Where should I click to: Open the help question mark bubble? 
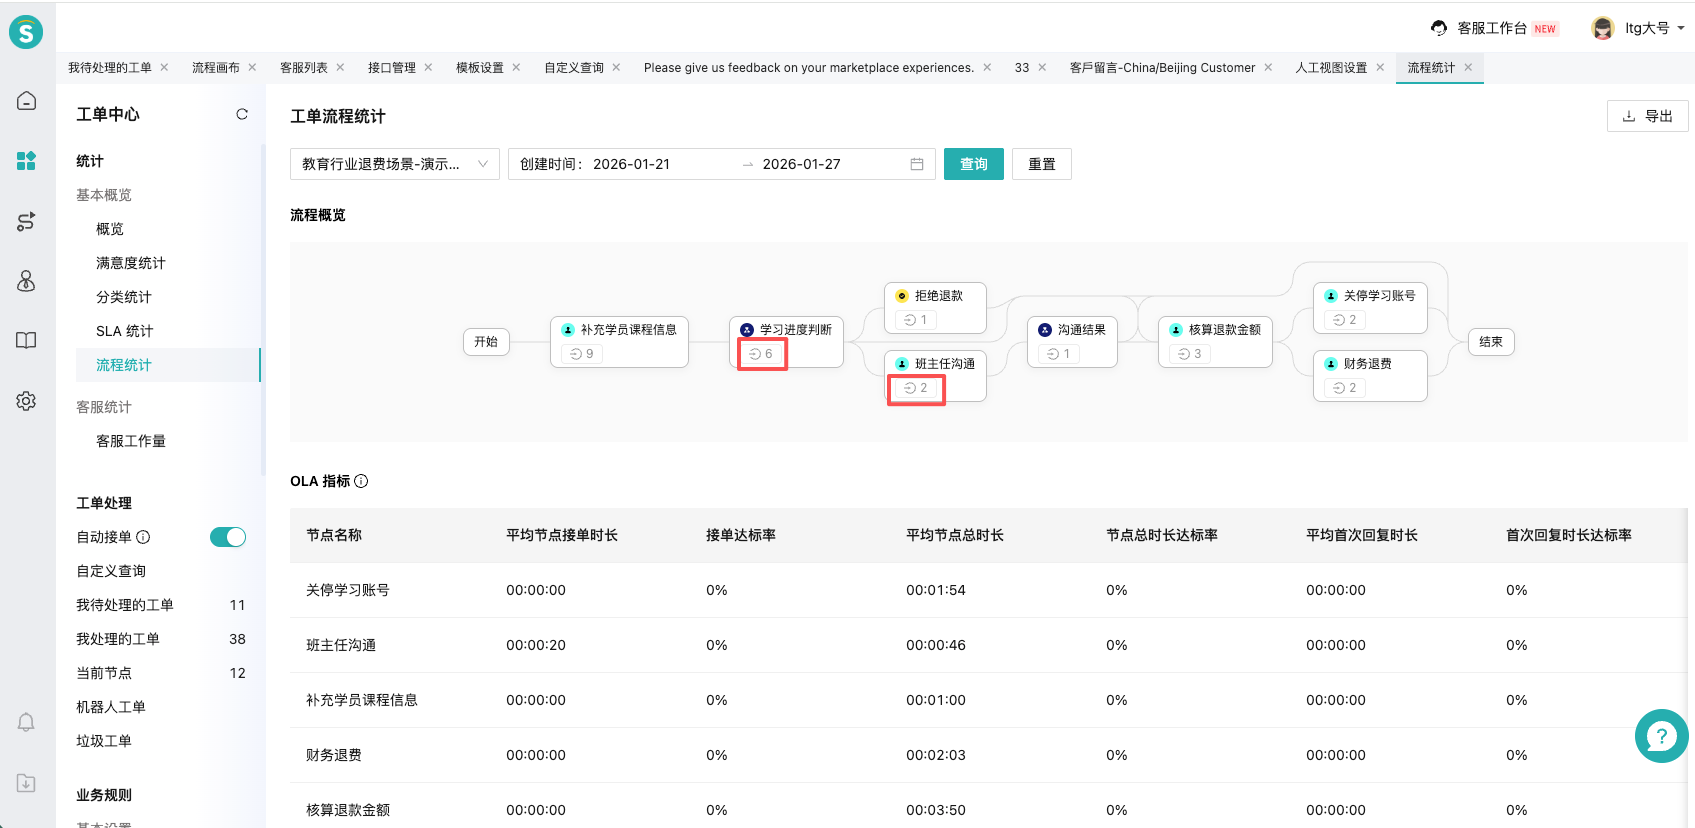(x=1661, y=736)
